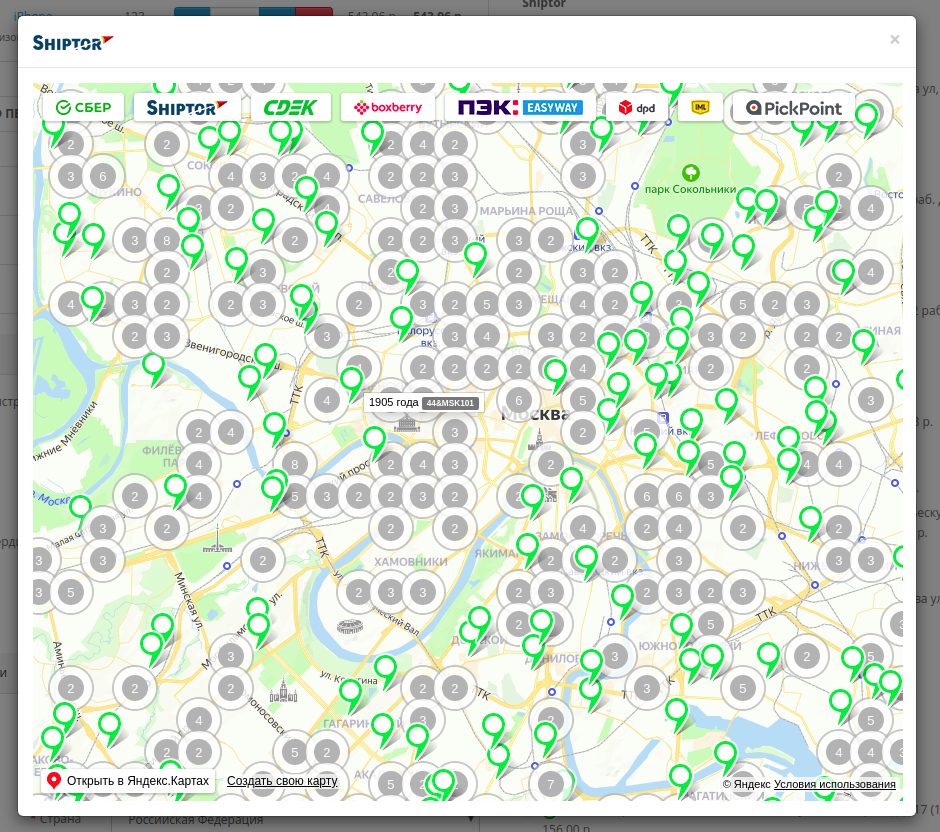The width and height of the screenshot is (940, 832).
Task: Click the '1905 года' pickup point tooltip
Action: (423, 402)
